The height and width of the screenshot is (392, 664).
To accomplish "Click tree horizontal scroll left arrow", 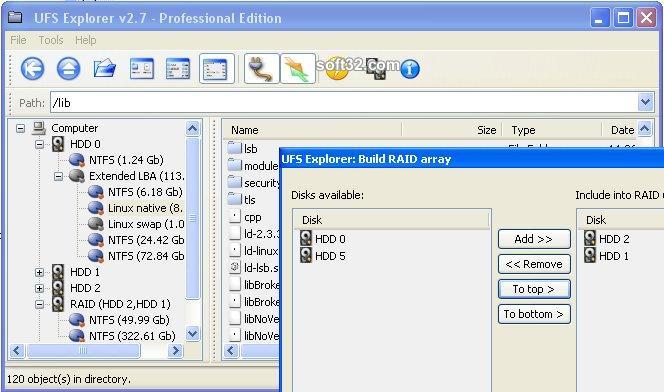I will click(x=17, y=351).
